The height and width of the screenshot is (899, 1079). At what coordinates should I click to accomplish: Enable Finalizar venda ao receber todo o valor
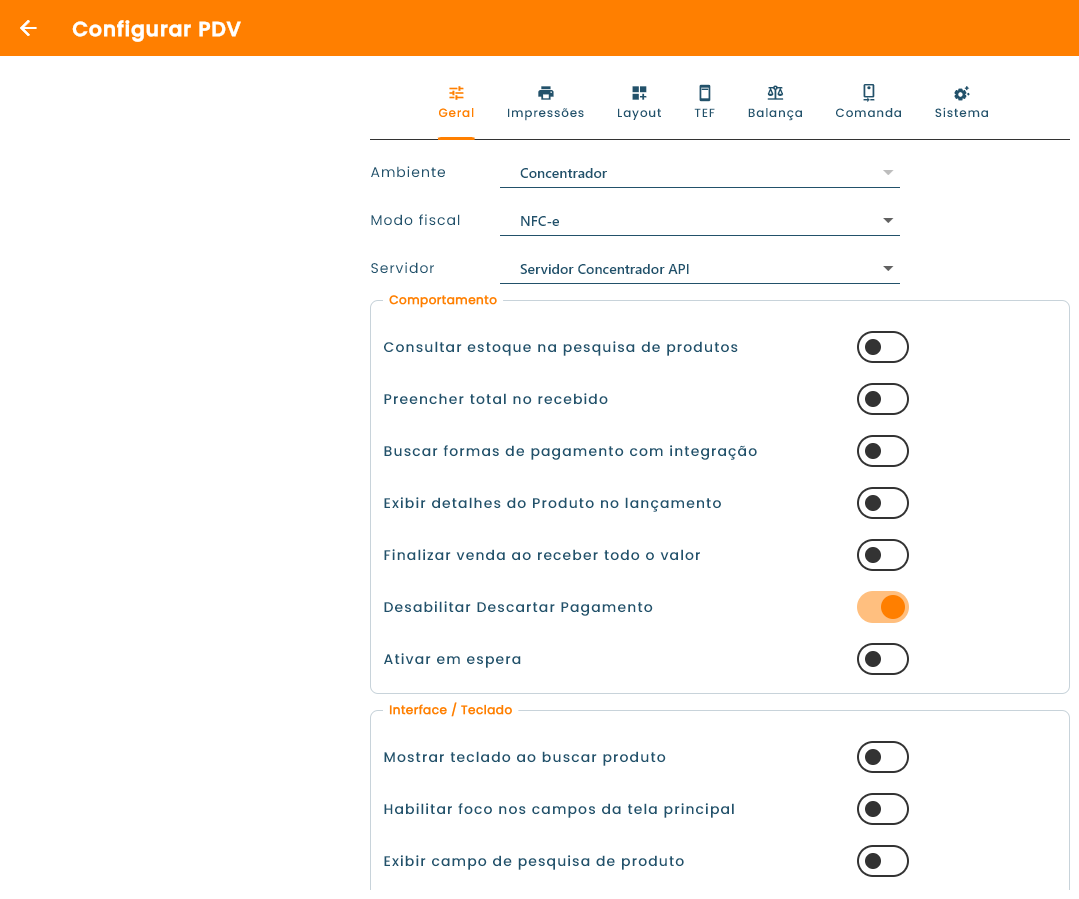(x=883, y=555)
